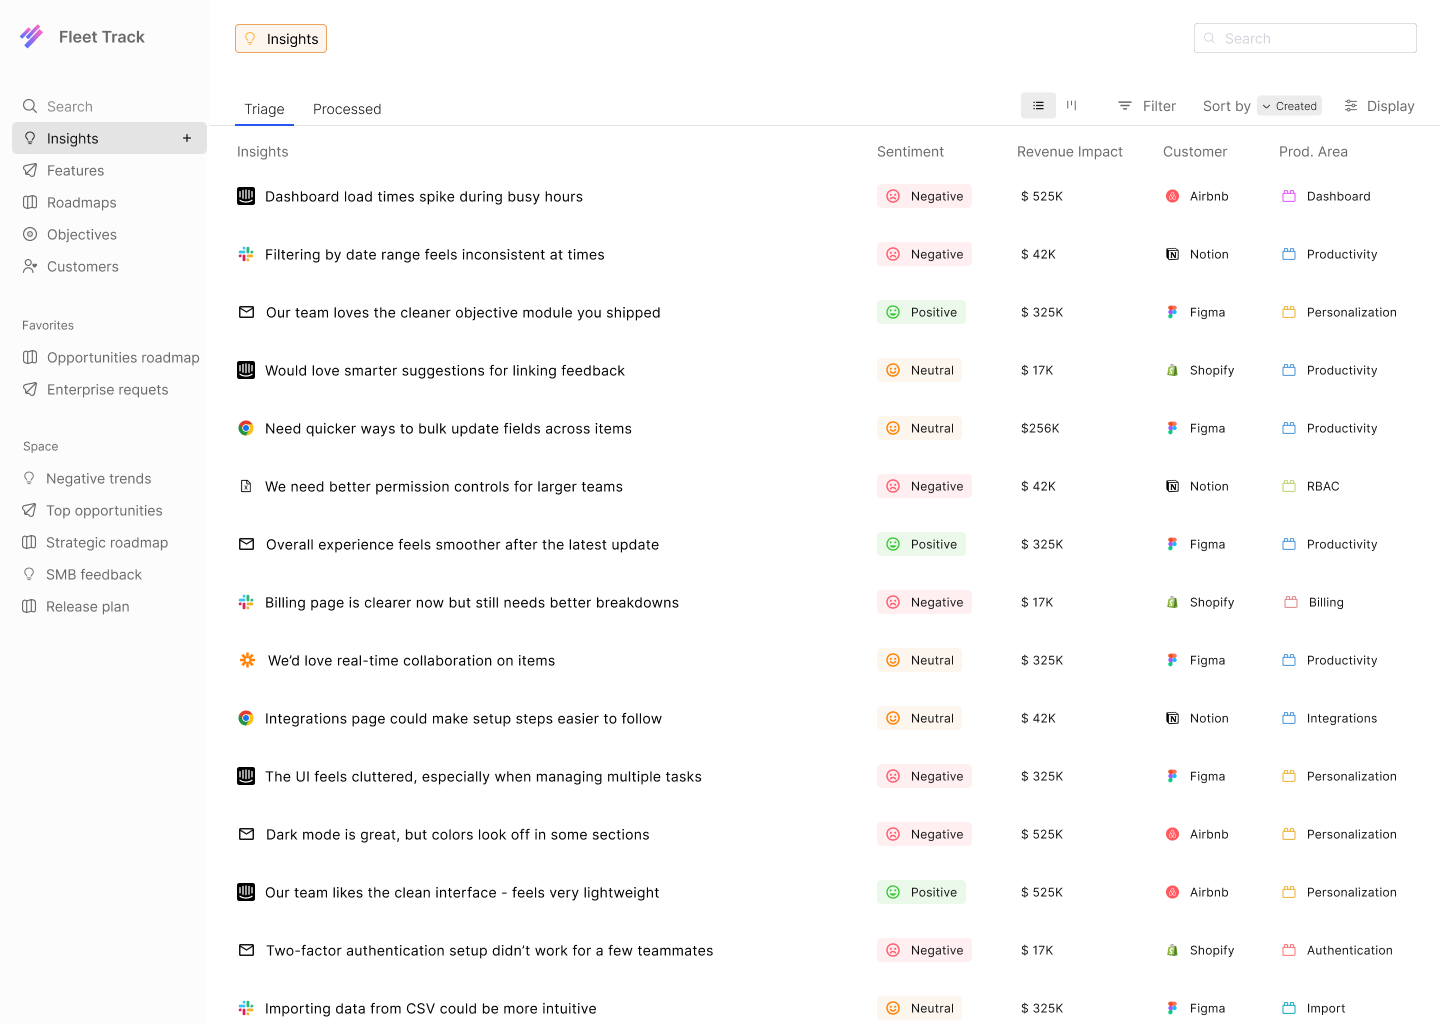
Task: Switch to board column view
Action: click(1072, 106)
